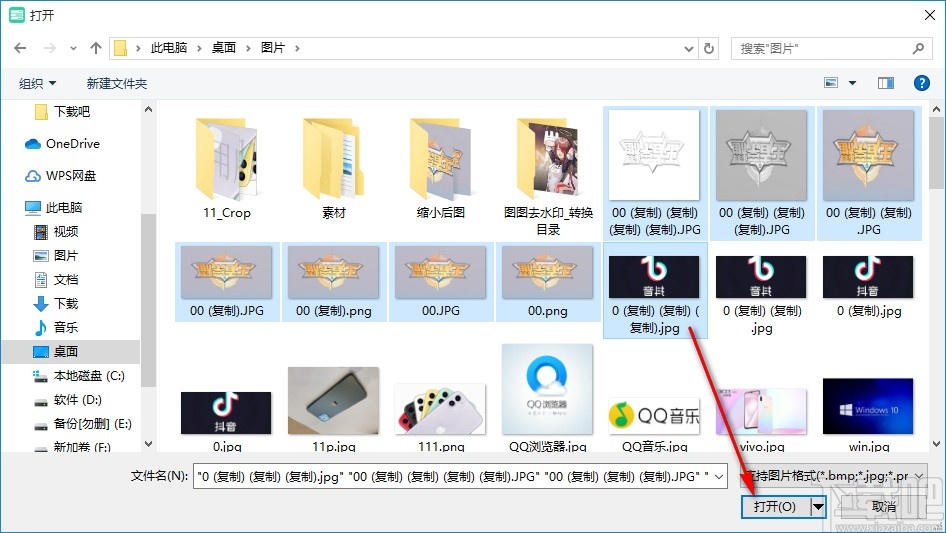Open the 打开 button's dropdown arrow

pyautogui.click(x=818, y=506)
